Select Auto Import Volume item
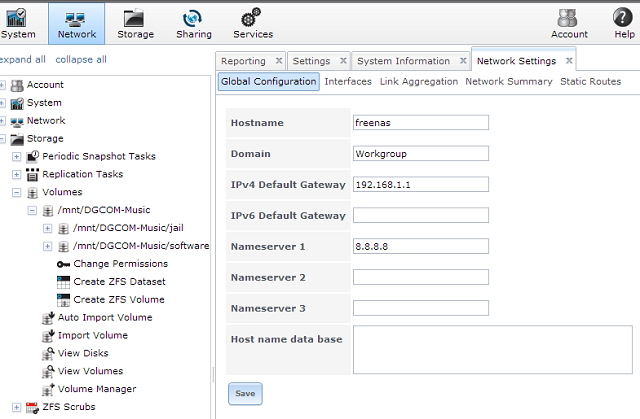Viewport: 640px width, 419px height. (x=104, y=317)
